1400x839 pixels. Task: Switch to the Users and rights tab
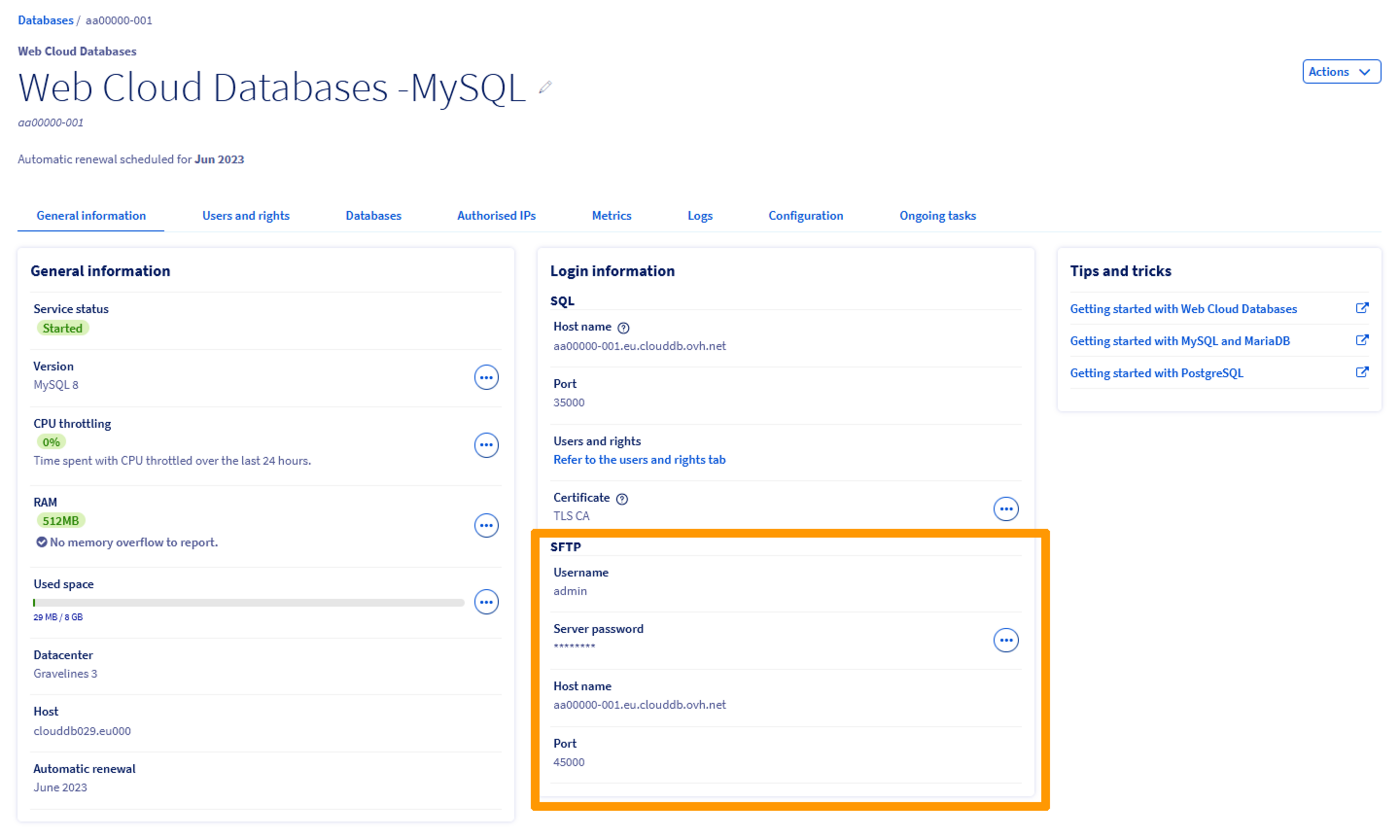point(245,215)
